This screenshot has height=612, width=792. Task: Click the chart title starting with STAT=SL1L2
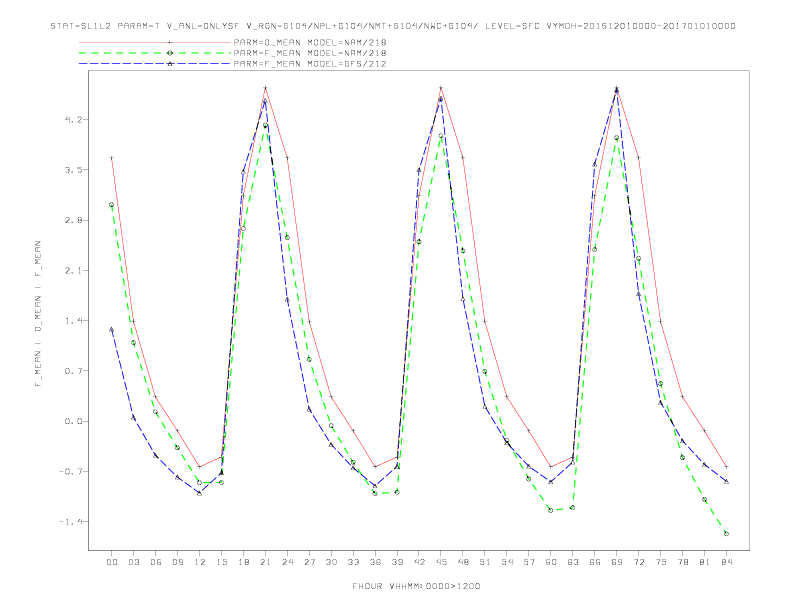393,26
